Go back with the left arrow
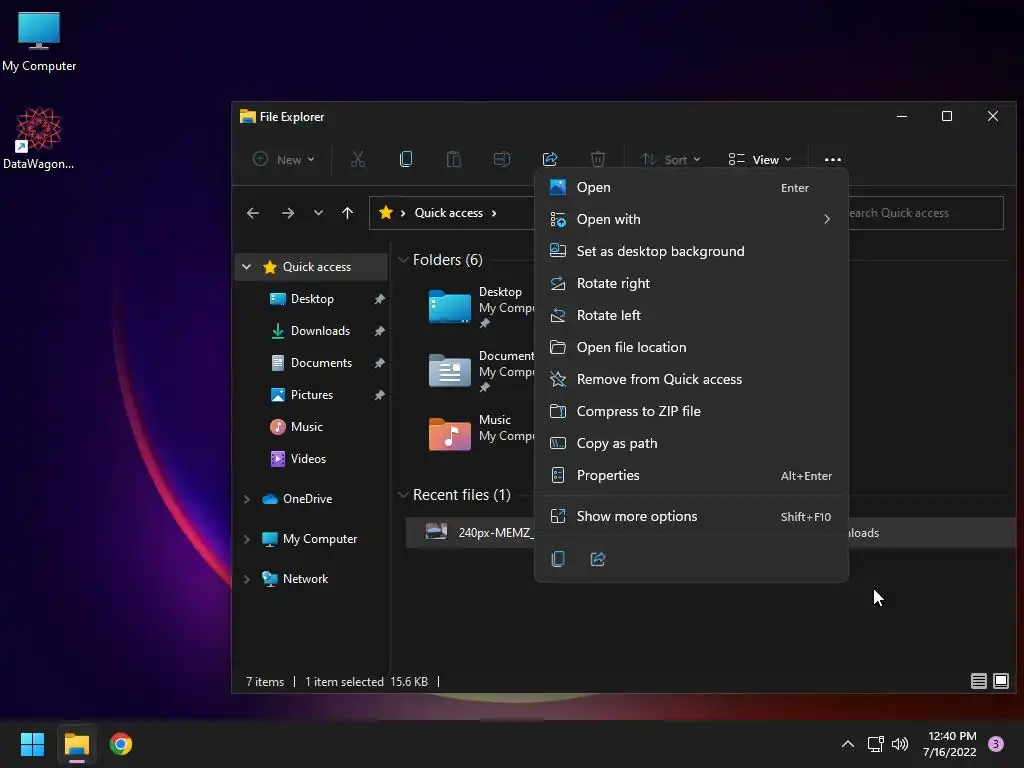The image size is (1024, 768). coord(253,213)
